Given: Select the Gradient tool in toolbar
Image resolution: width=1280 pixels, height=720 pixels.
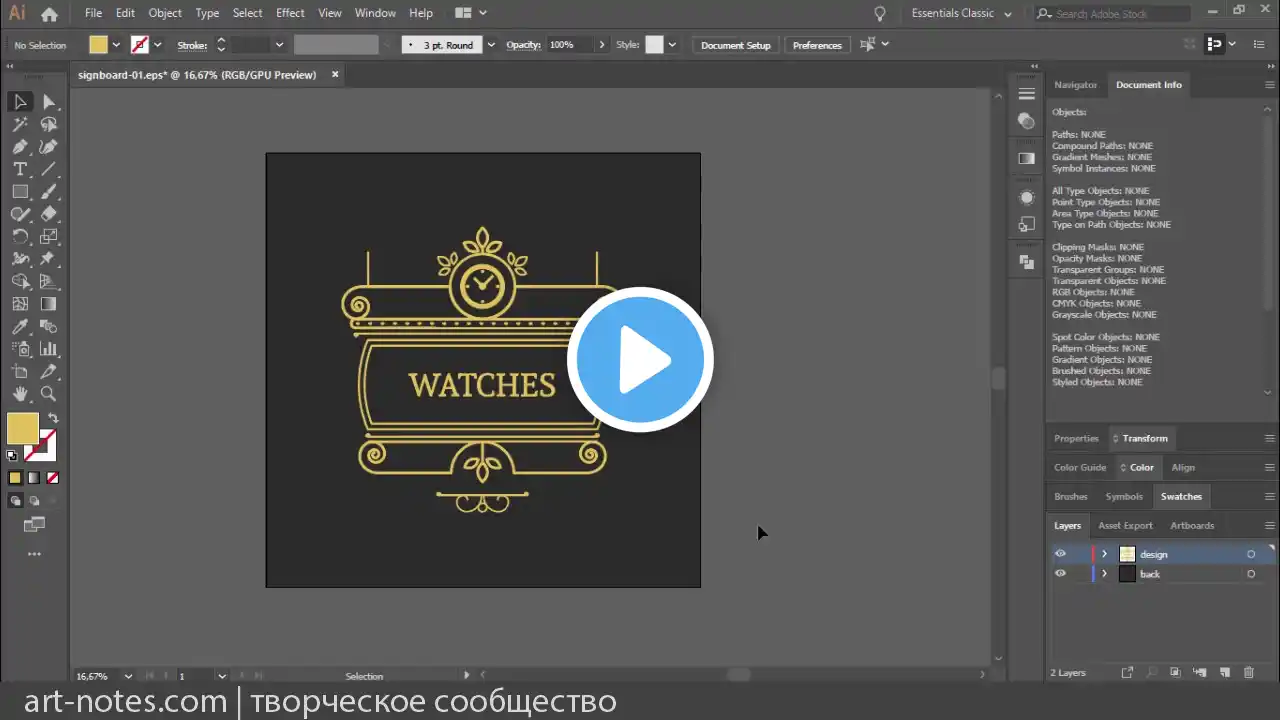Looking at the screenshot, I should click(48, 304).
